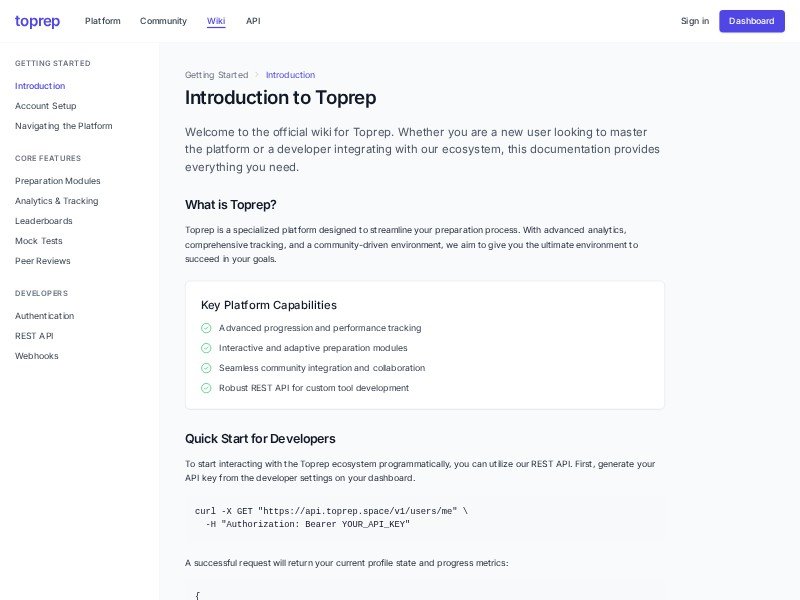Open the Mock Tests page
The height and width of the screenshot is (600, 800).
[x=38, y=241]
